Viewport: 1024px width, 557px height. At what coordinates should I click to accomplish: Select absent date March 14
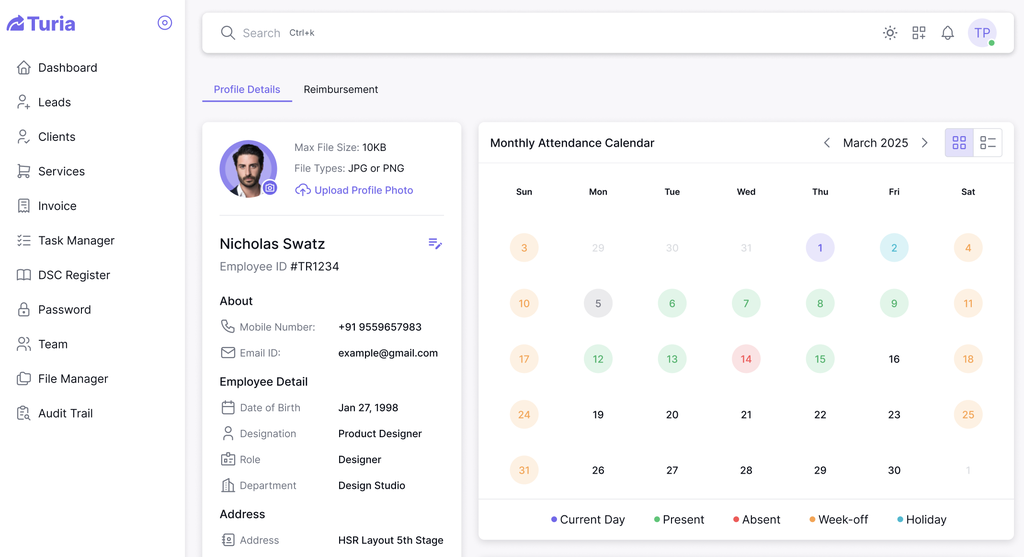[x=746, y=358]
